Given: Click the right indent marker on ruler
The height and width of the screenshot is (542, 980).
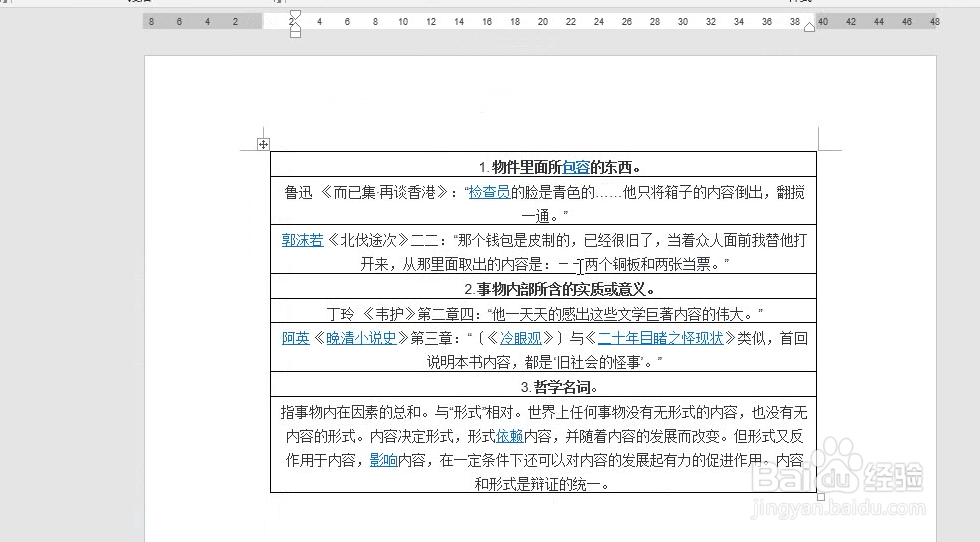Looking at the screenshot, I should [809, 27].
